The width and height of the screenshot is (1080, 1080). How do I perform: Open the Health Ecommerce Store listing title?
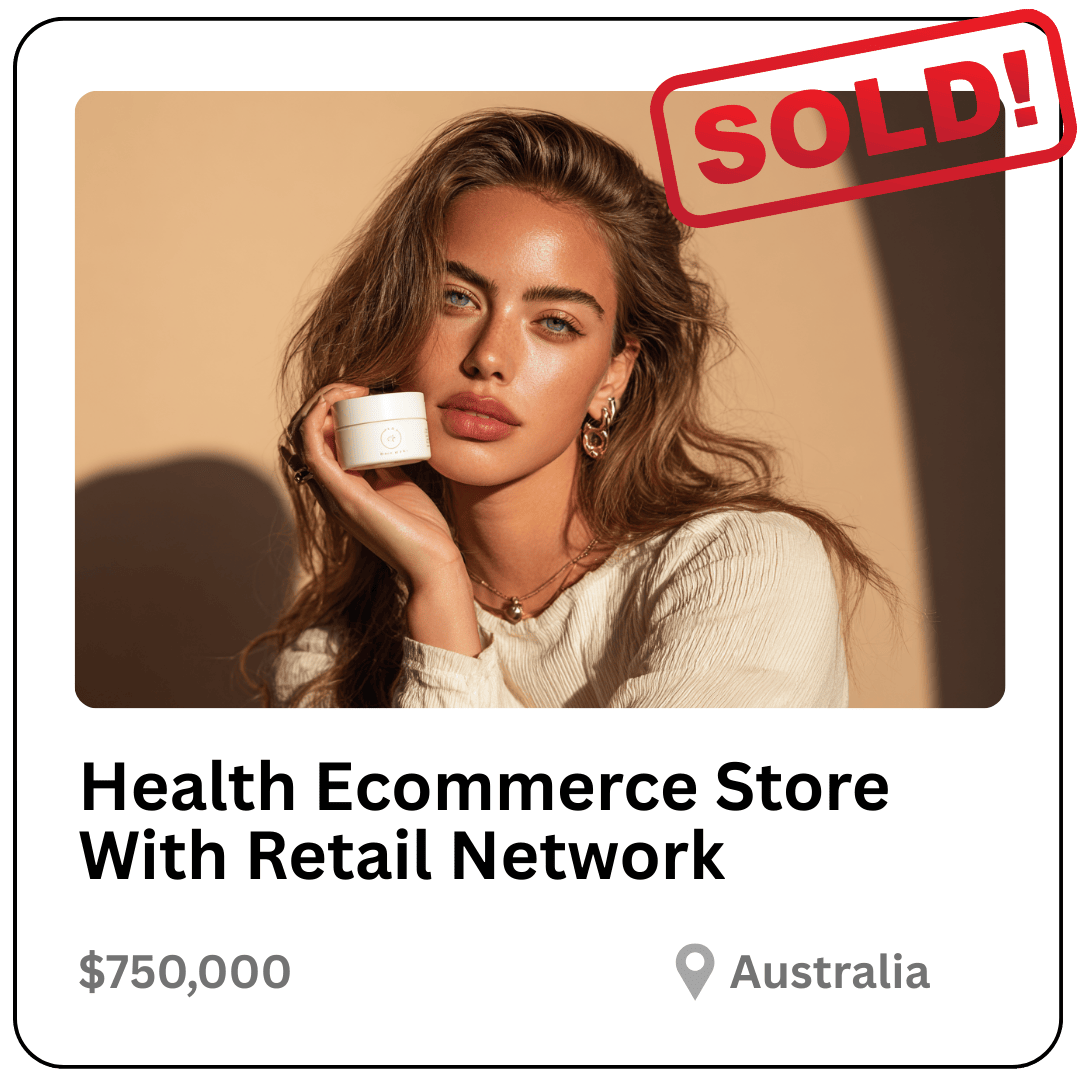pos(485,820)
